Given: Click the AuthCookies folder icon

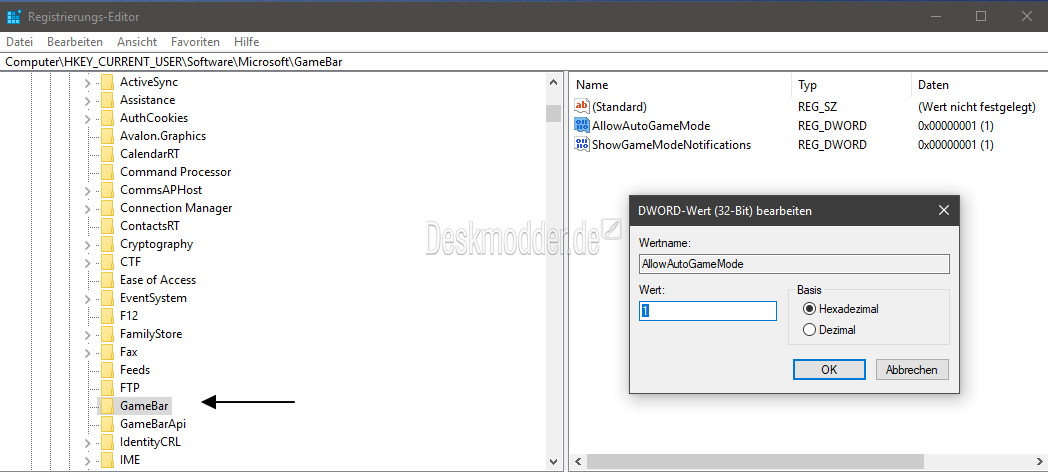Looking at the screenshot, I should 107,118.
